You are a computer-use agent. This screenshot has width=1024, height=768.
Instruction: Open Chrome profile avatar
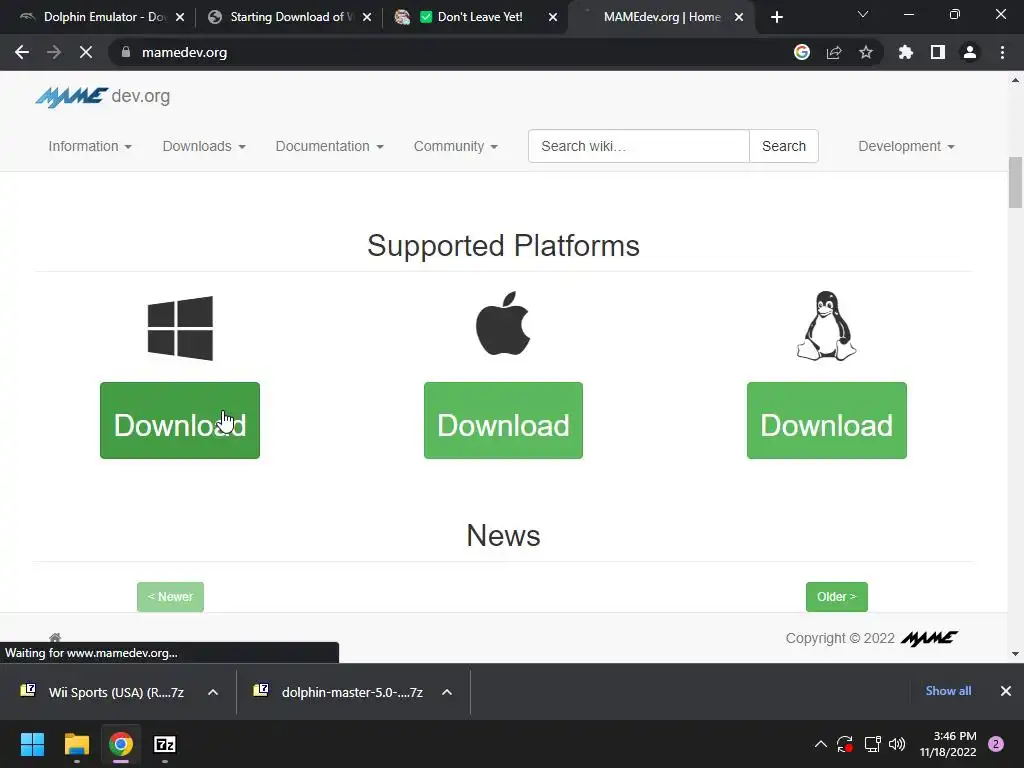(x=970, y=52)
